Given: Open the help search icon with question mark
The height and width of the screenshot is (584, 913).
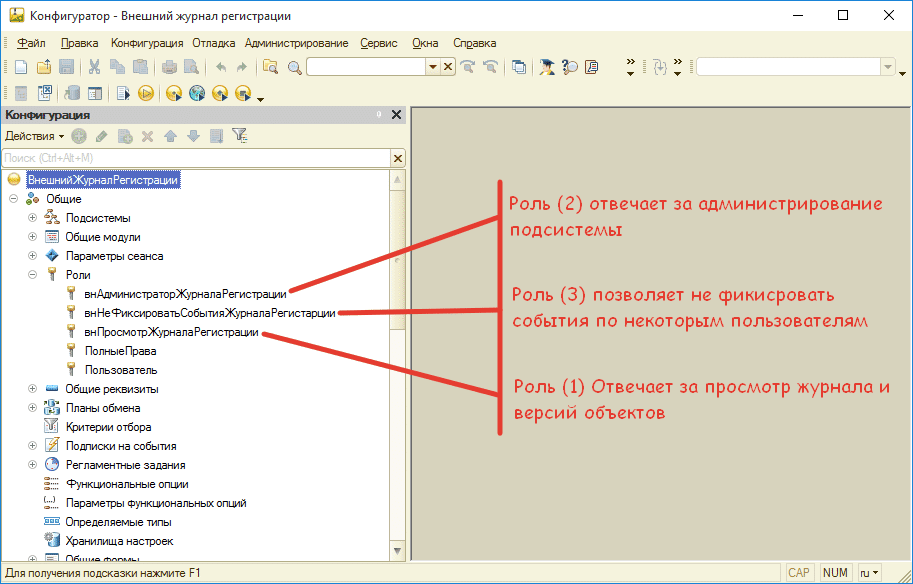Looking at the screenshot, I should tap(569, 67).
